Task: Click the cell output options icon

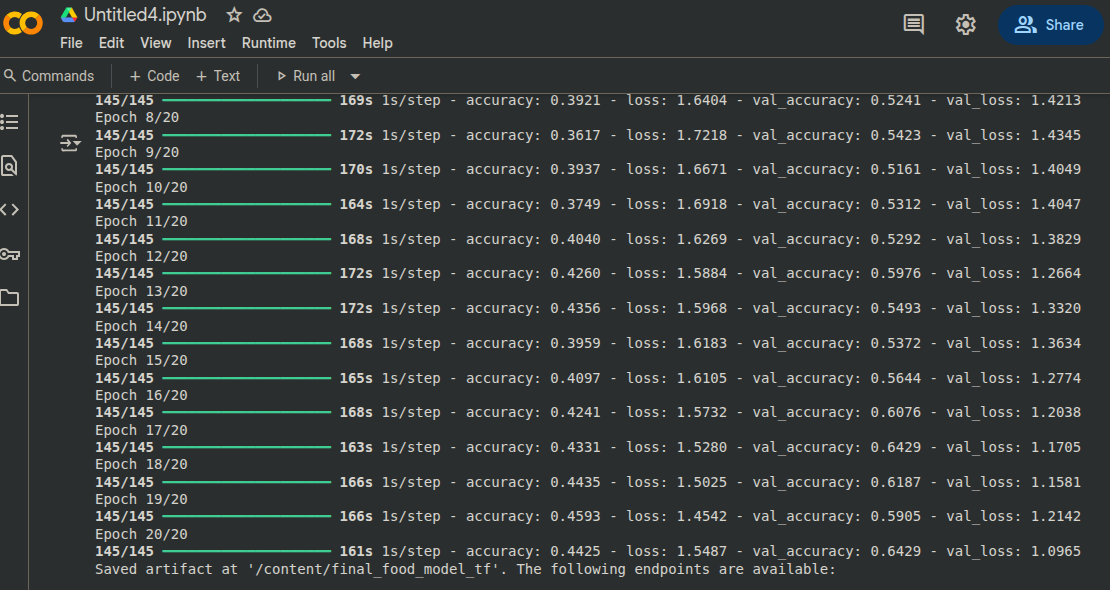Action: tap(70, 144)
